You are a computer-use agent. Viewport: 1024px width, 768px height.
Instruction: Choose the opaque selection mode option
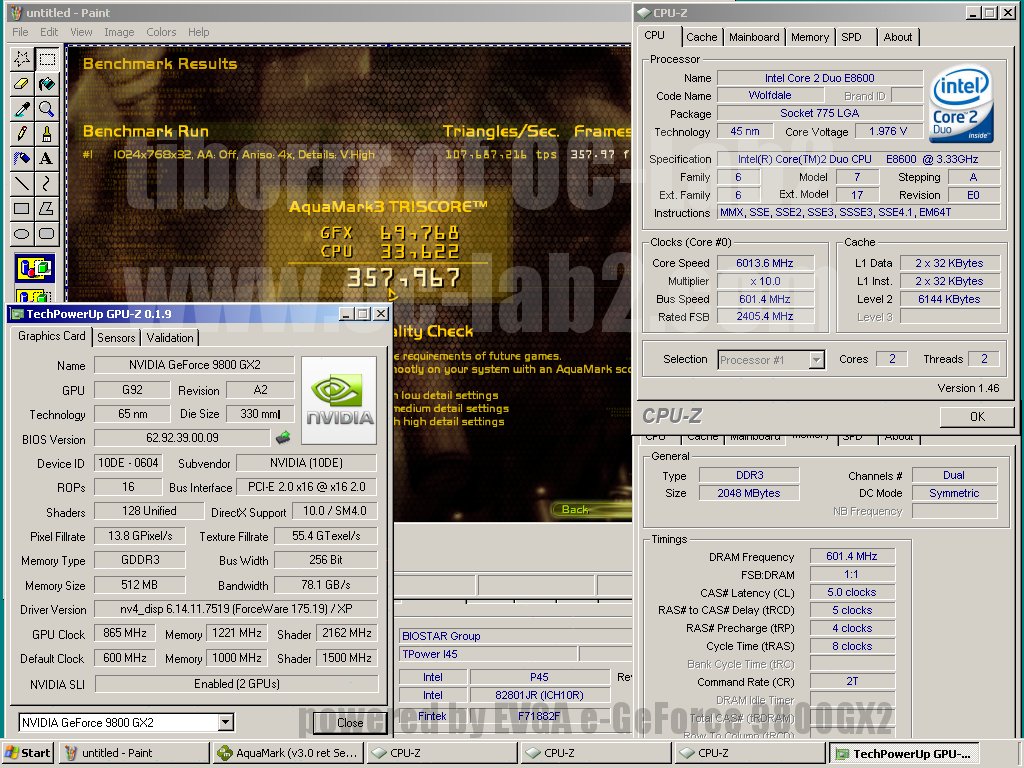35,268
